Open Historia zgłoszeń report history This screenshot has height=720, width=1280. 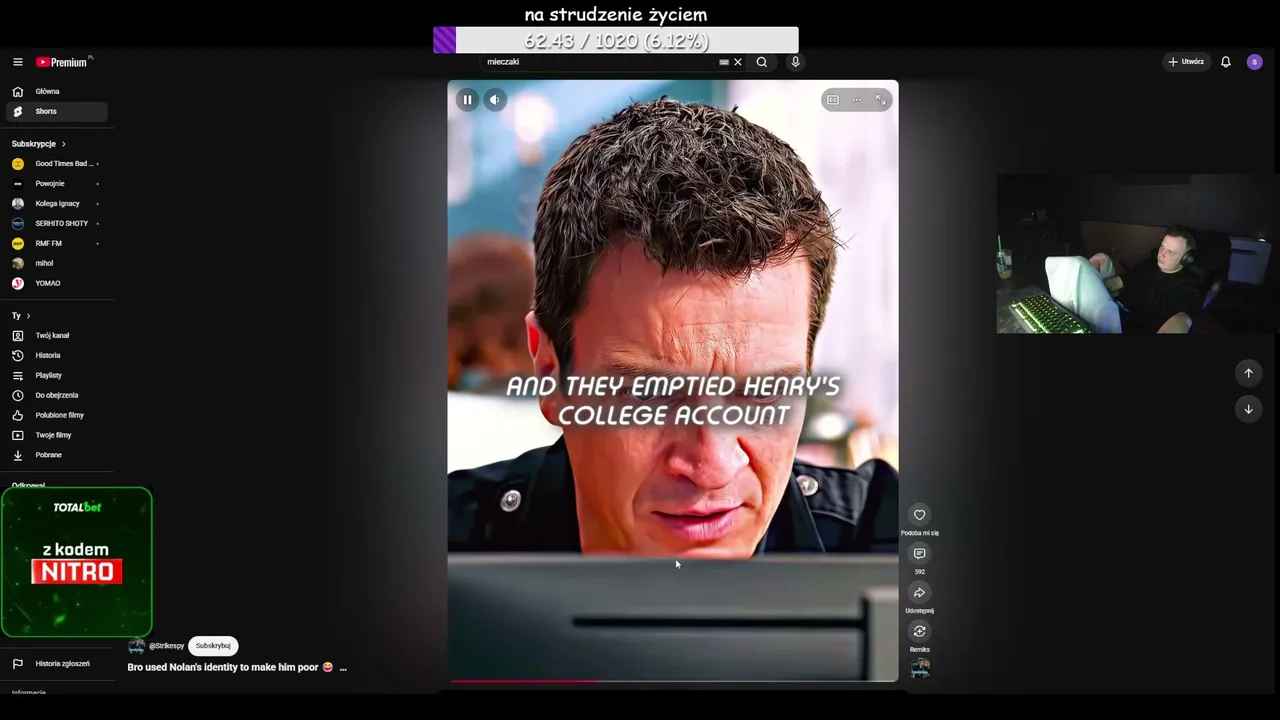pyautogui.click(x=56, y=663)
